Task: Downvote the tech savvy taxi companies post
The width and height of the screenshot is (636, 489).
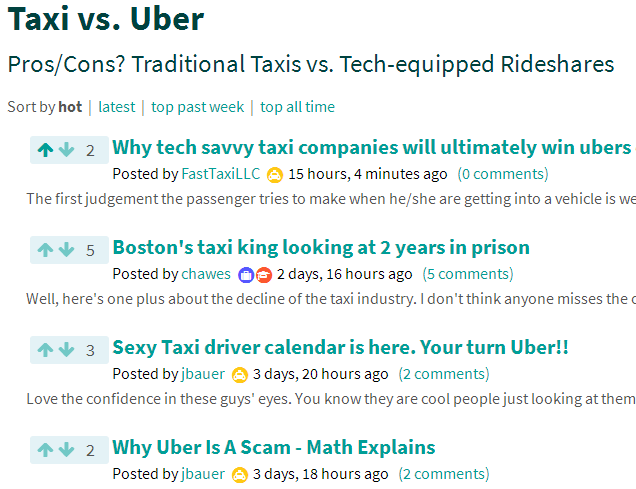Action: tap(66, 150)
